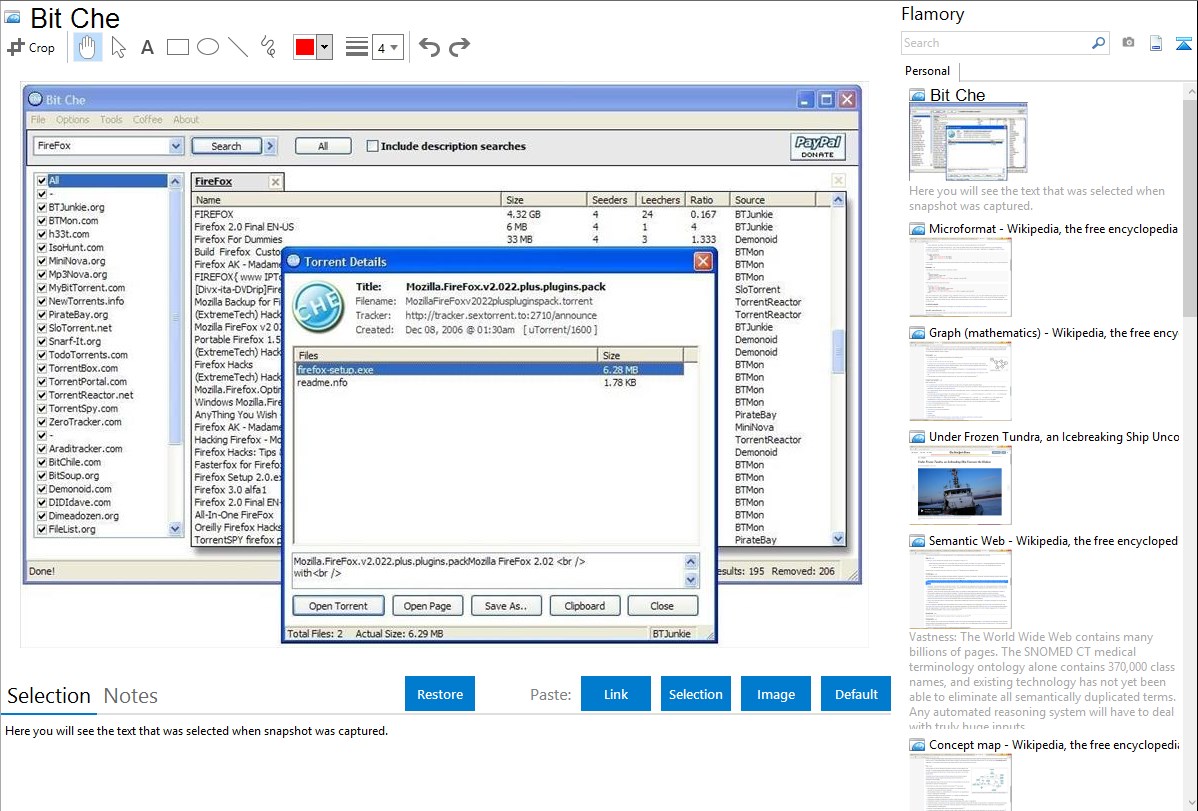Click in the Flamory Search field
Viewport: 1198px width, 811px height.
(x=996, y=43)
